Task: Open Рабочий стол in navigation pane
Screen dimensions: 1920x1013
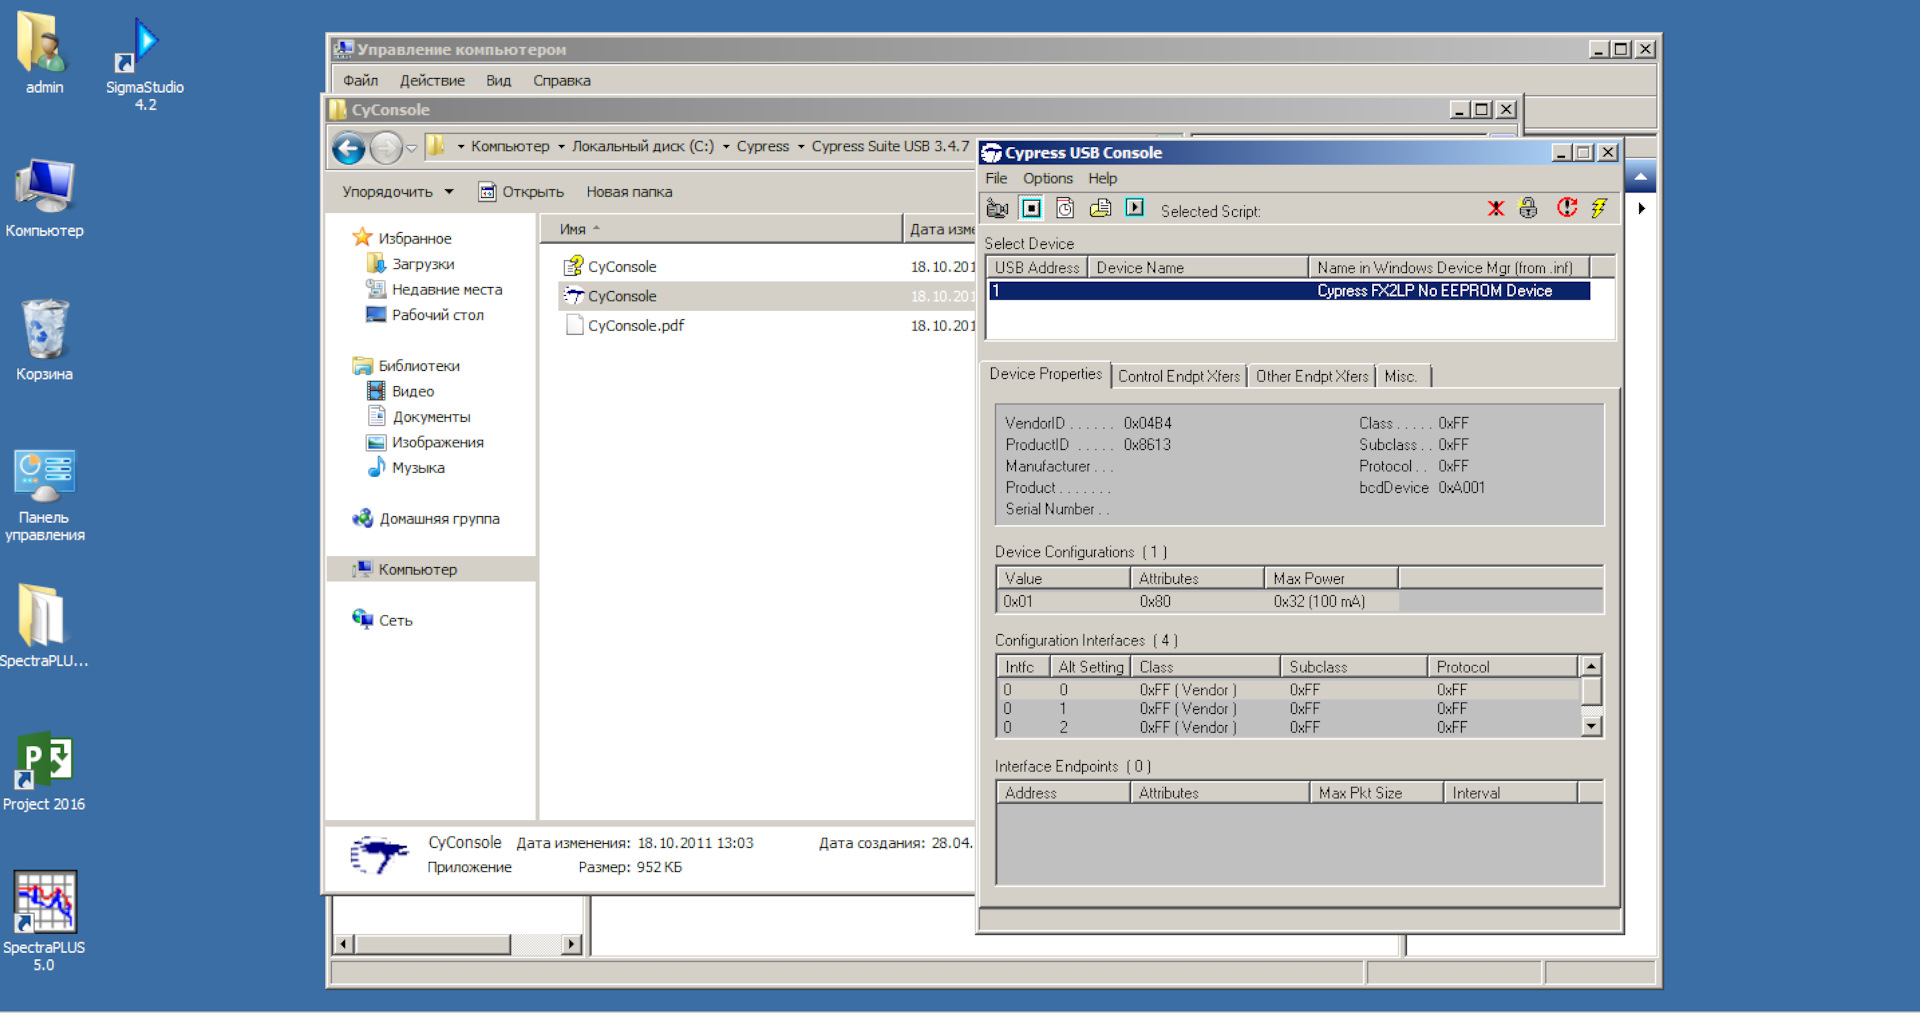Action: [x=437, y=314]
